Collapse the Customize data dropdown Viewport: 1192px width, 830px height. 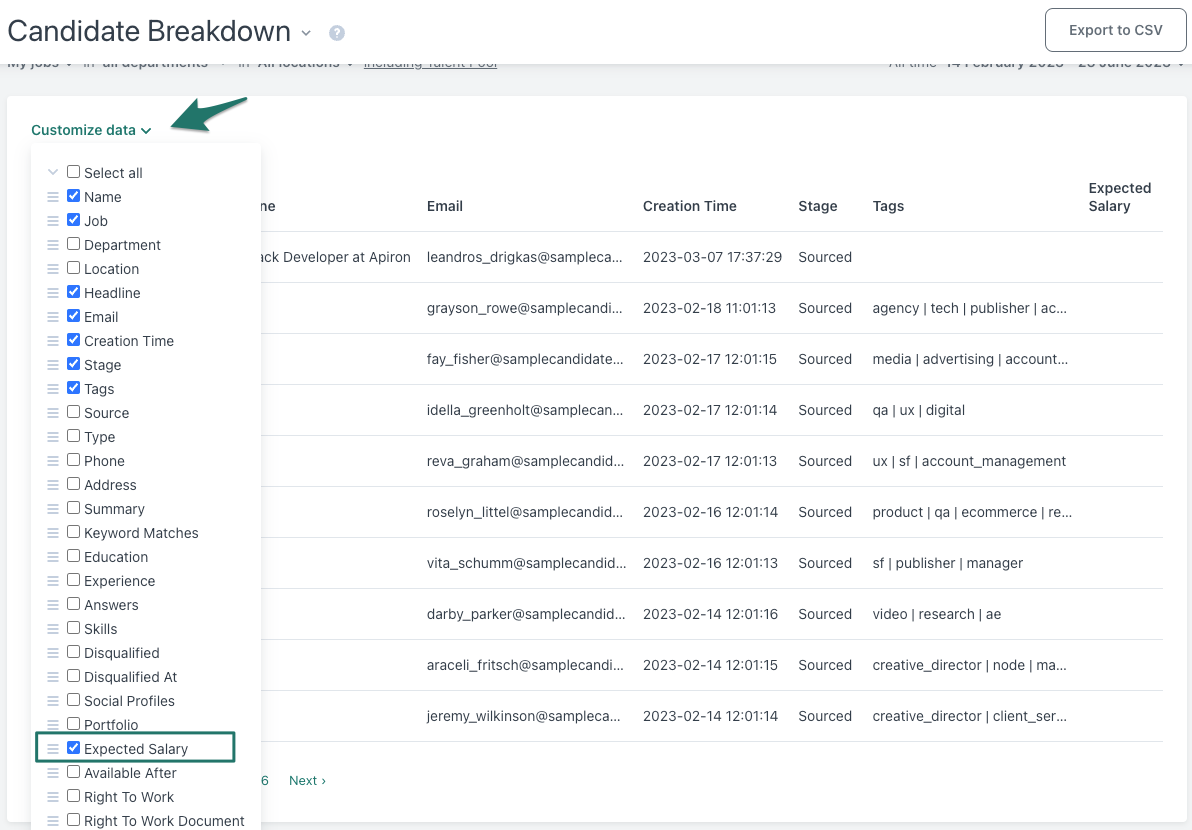tap(91, 131)
